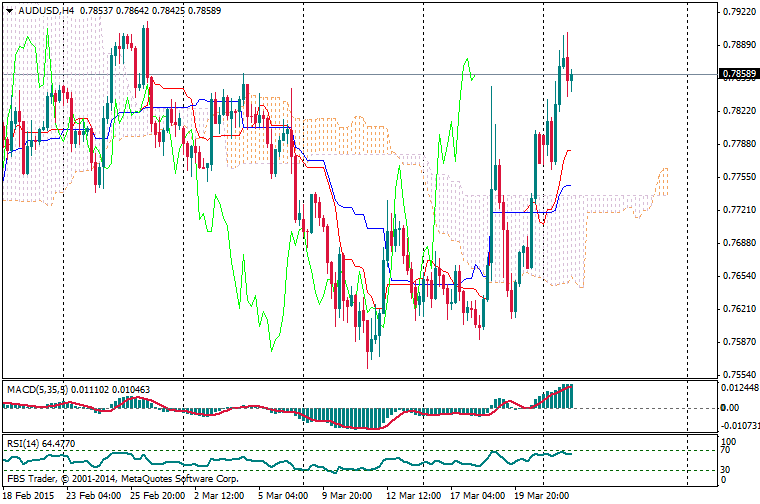
Task: Click the latest MACD histogram bar
Action: coord(572,396)
